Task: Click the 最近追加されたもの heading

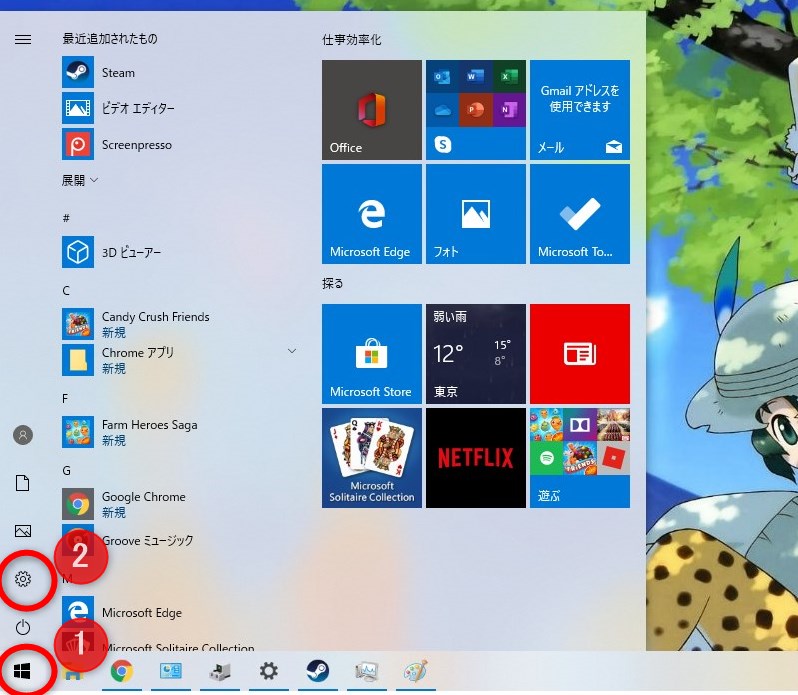Action: [110, 39]
